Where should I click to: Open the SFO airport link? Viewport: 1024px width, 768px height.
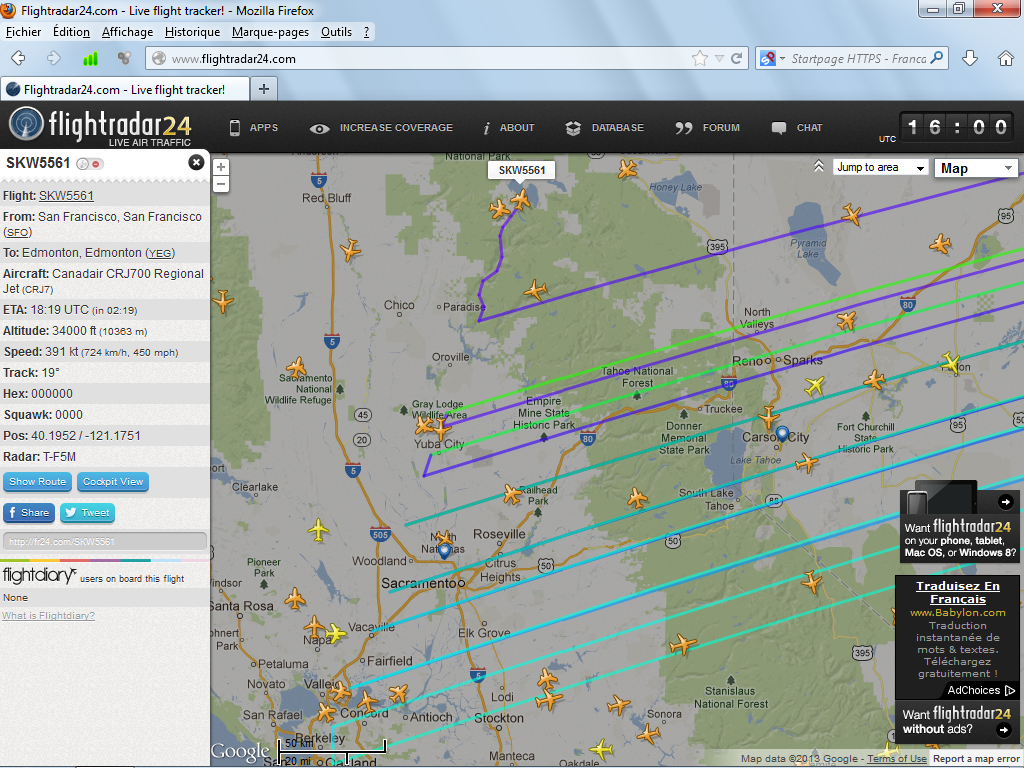coord(18,232)
